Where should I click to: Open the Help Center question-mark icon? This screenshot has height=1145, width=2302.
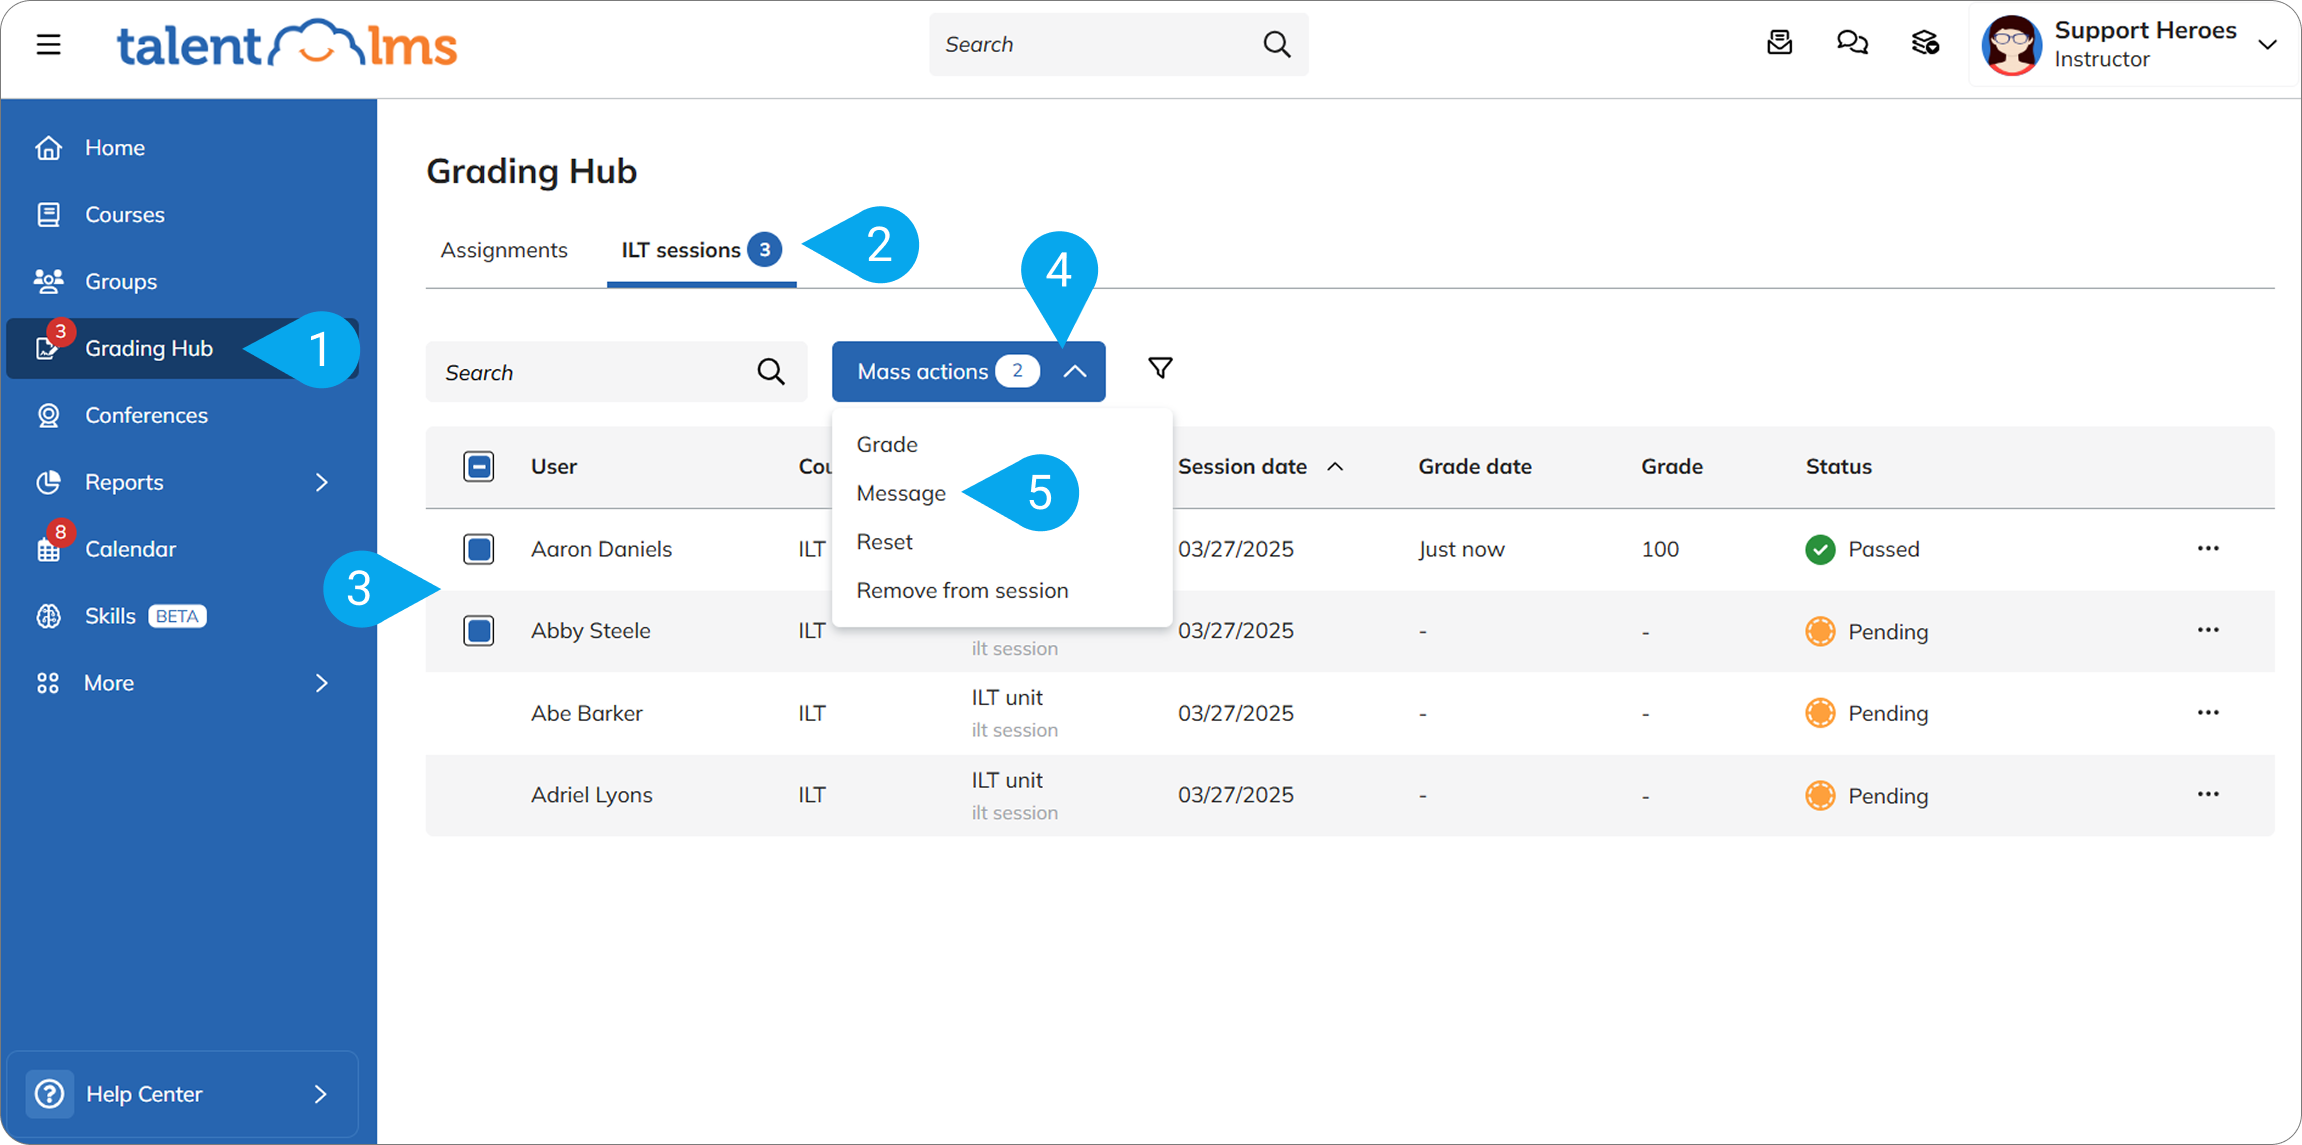click(x=49, y=1094)
